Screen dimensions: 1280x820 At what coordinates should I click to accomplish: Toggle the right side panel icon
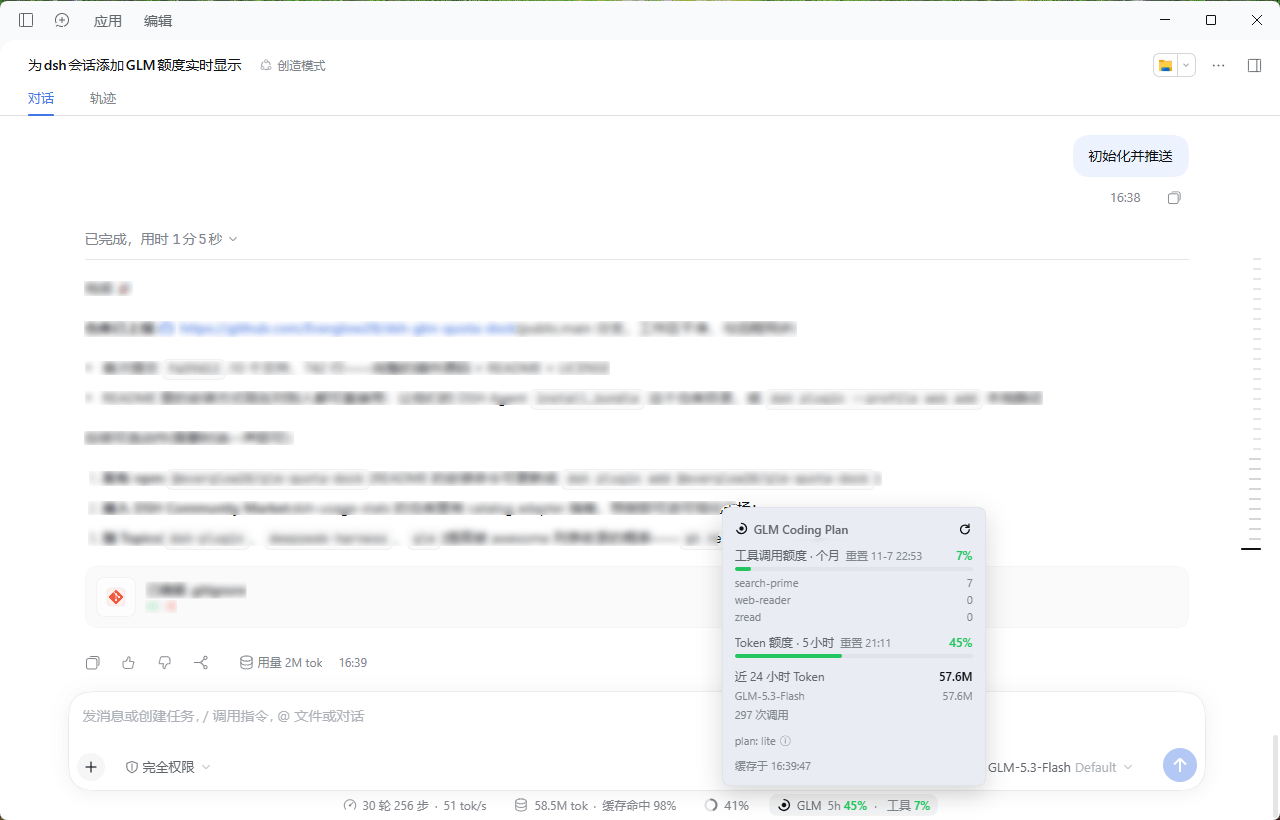coord(1254,65)
